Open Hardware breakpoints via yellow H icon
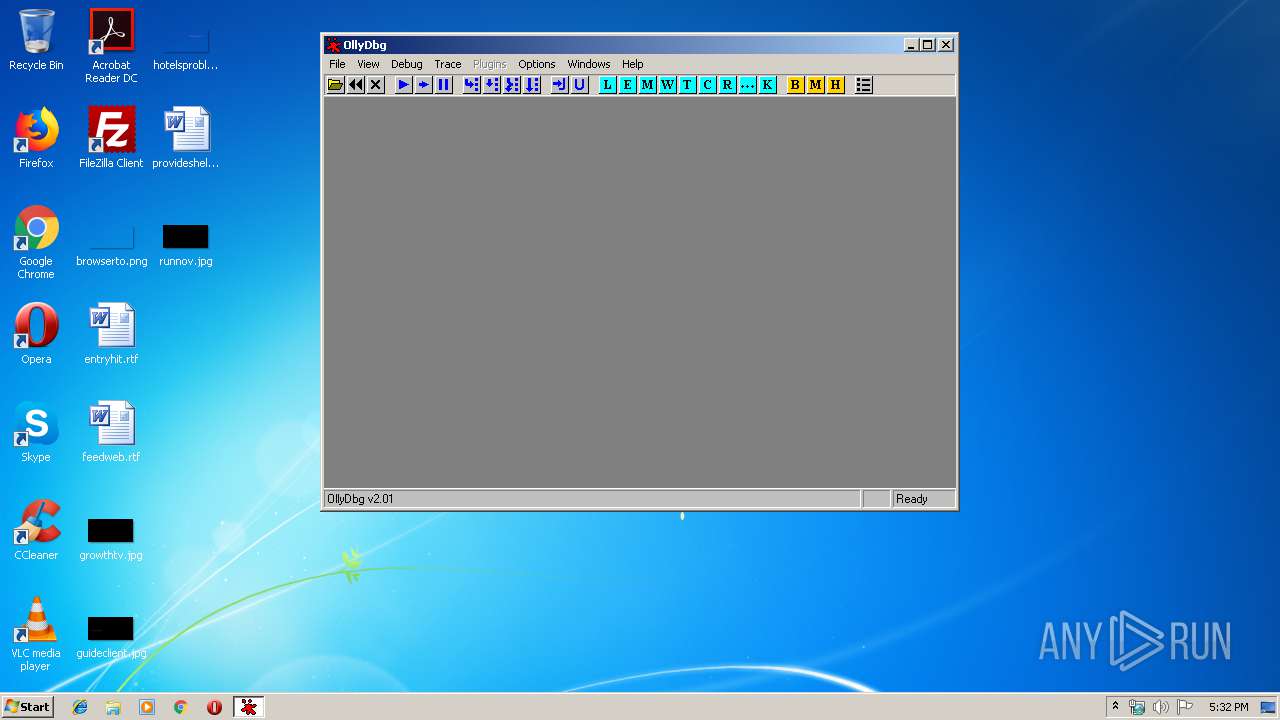This screenshot has width=1280, height=720. [x=836, y=85]
